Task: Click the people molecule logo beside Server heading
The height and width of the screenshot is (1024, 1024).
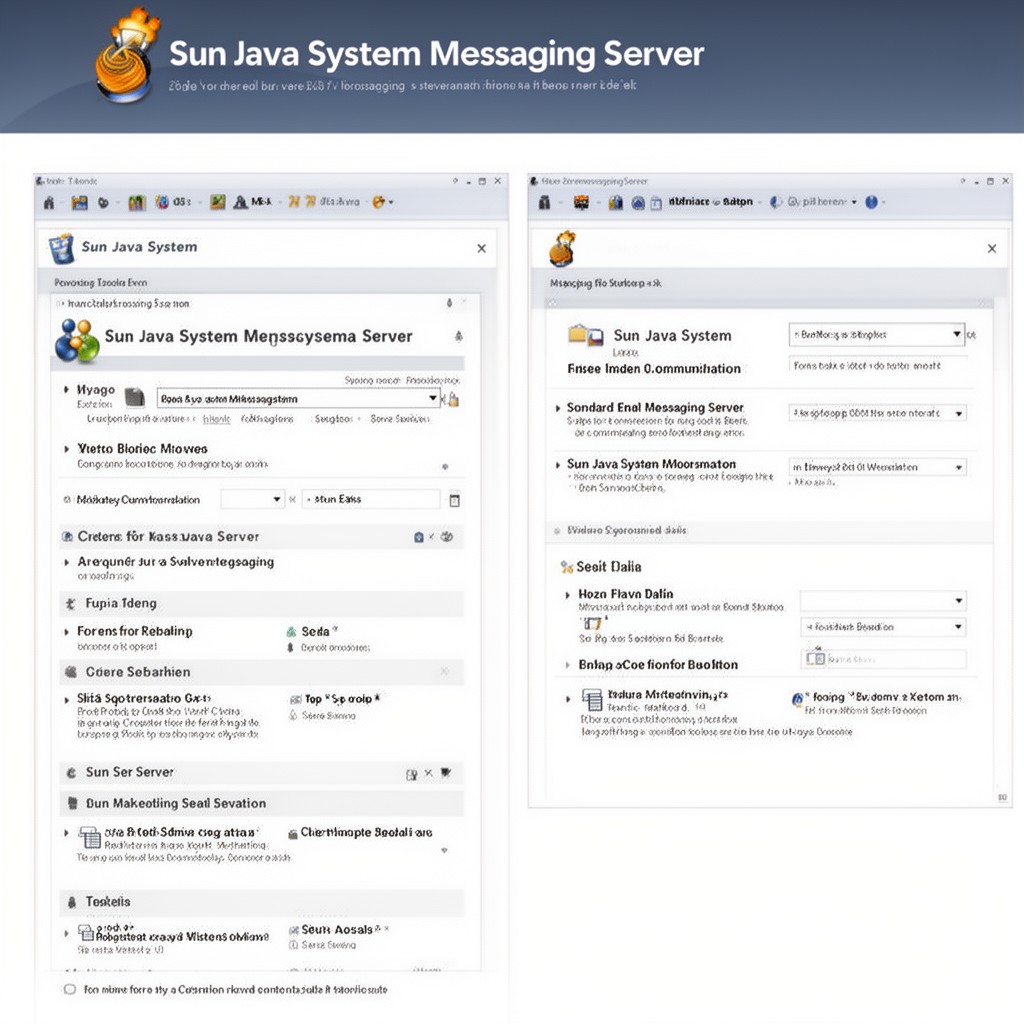Action: pyautogui.click(x=76, y=340)
